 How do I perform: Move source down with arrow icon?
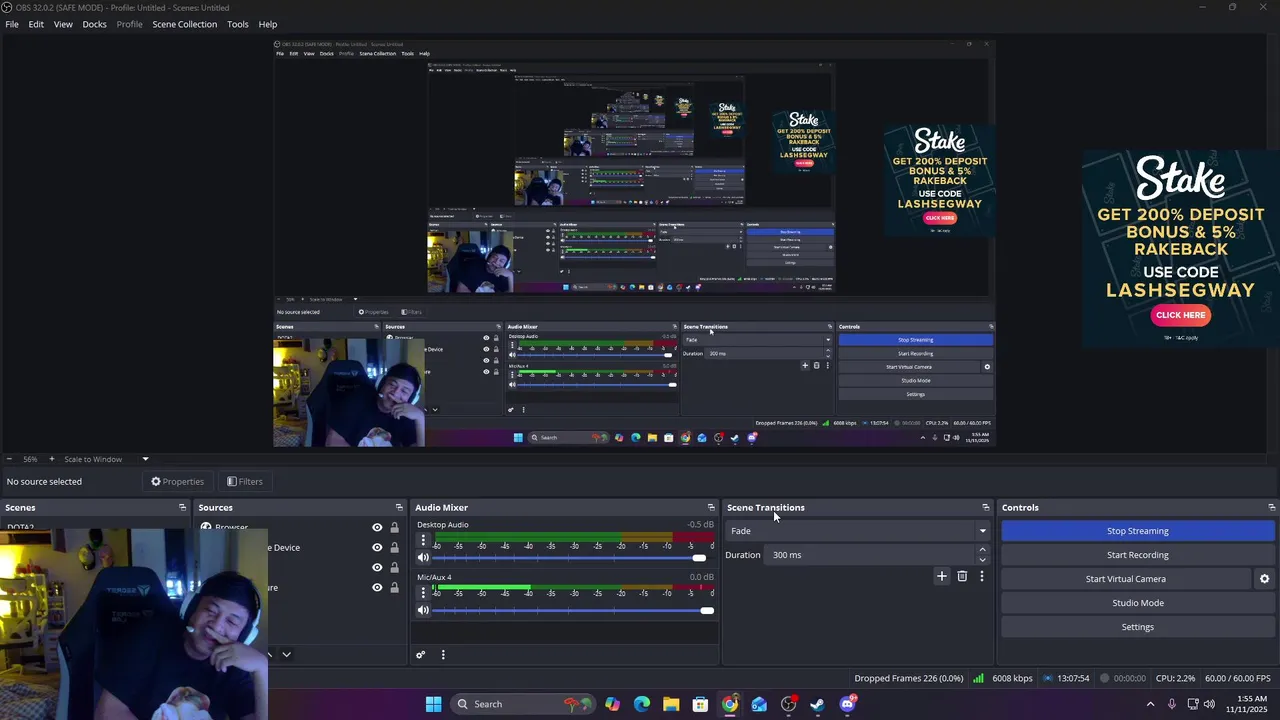286,654
